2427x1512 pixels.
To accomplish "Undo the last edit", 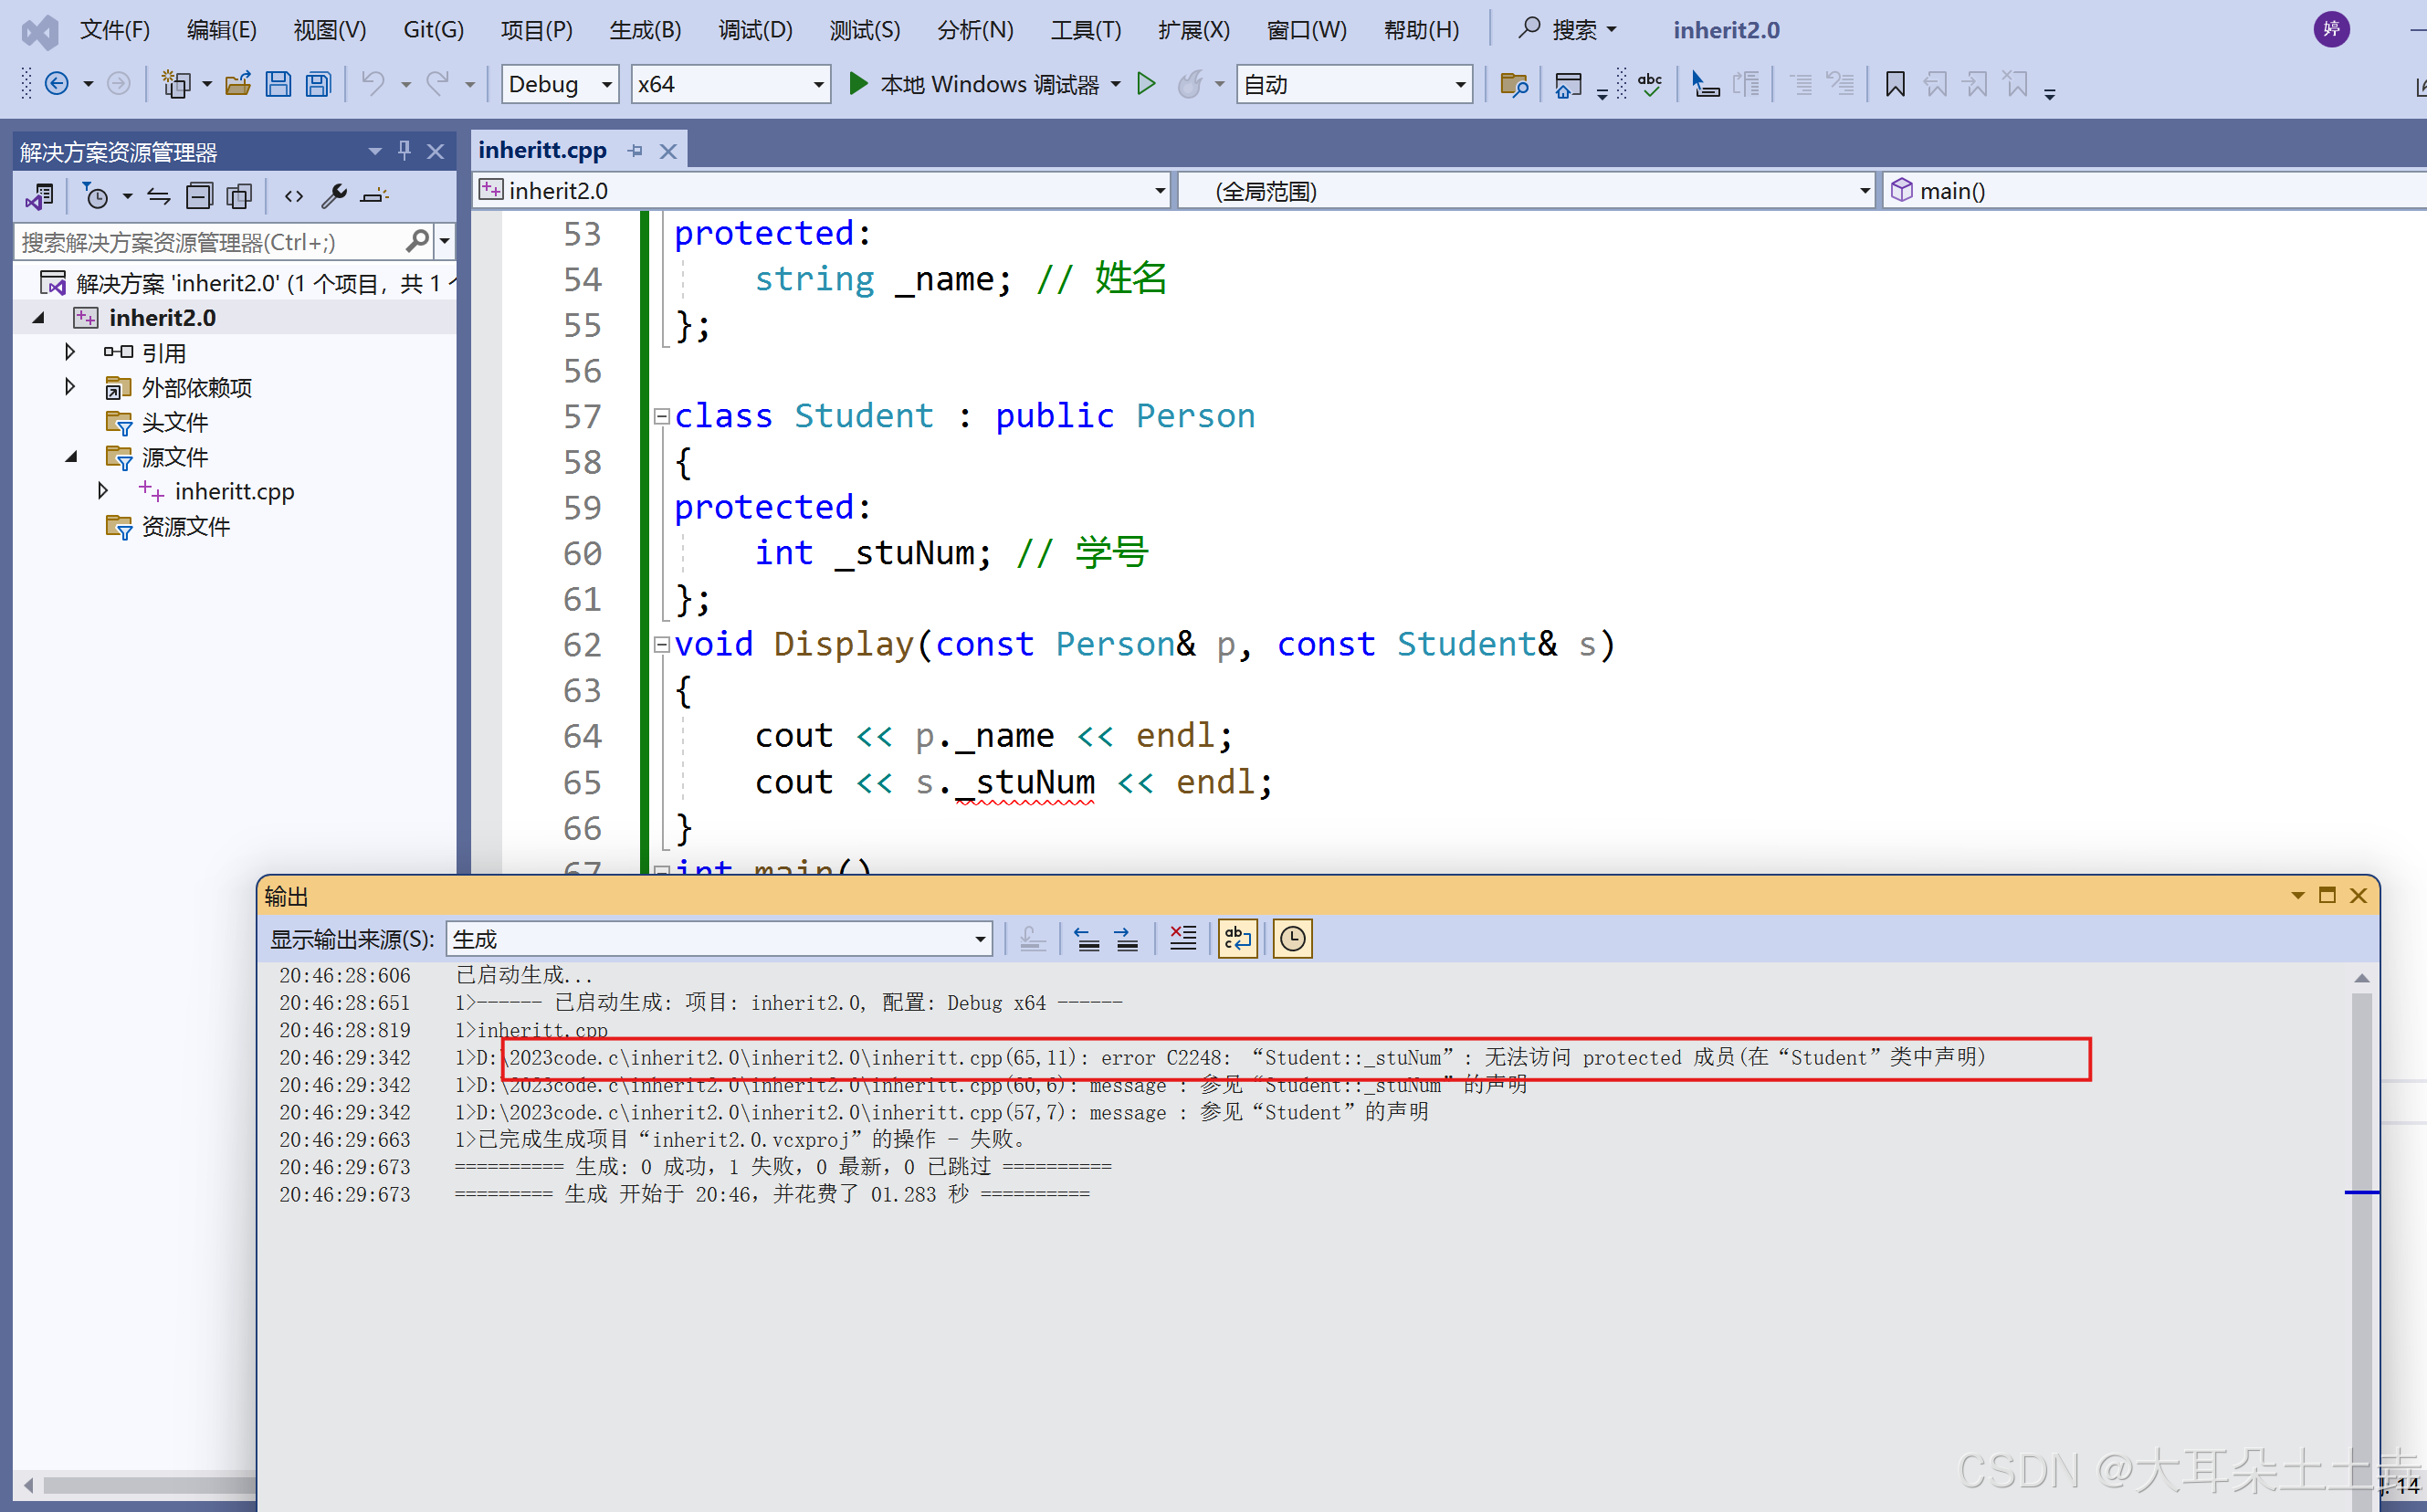I will [x=373, y=84].
